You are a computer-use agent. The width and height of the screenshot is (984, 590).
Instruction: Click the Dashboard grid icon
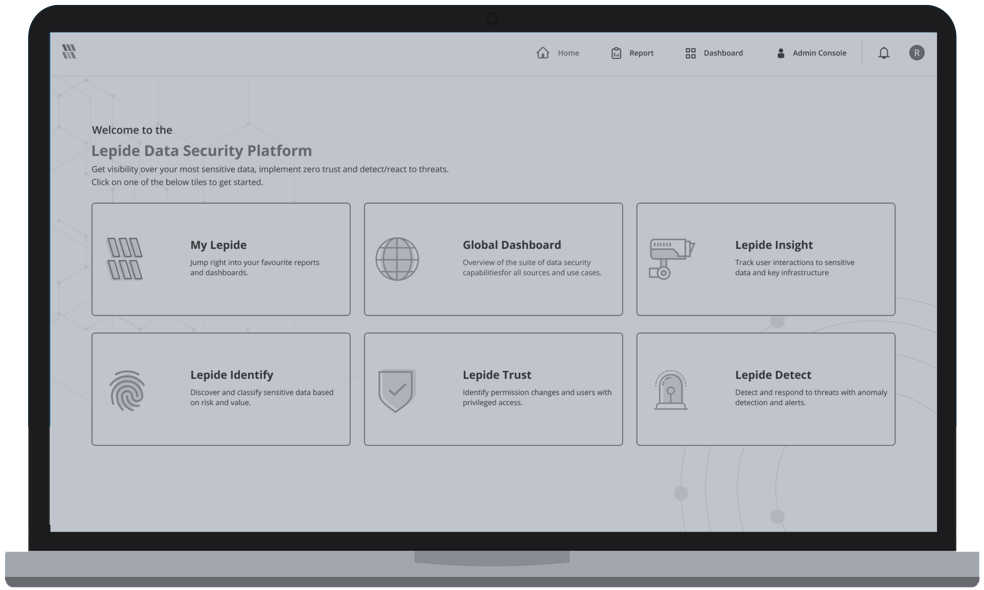point(690,53)
